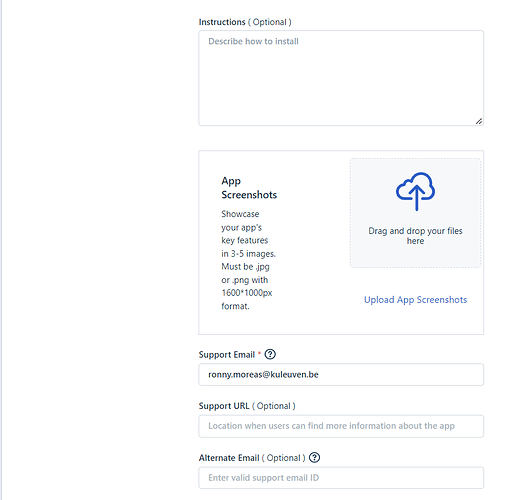
Task: Click the Support Email field with ronny.moreas address
Action: 341,375
